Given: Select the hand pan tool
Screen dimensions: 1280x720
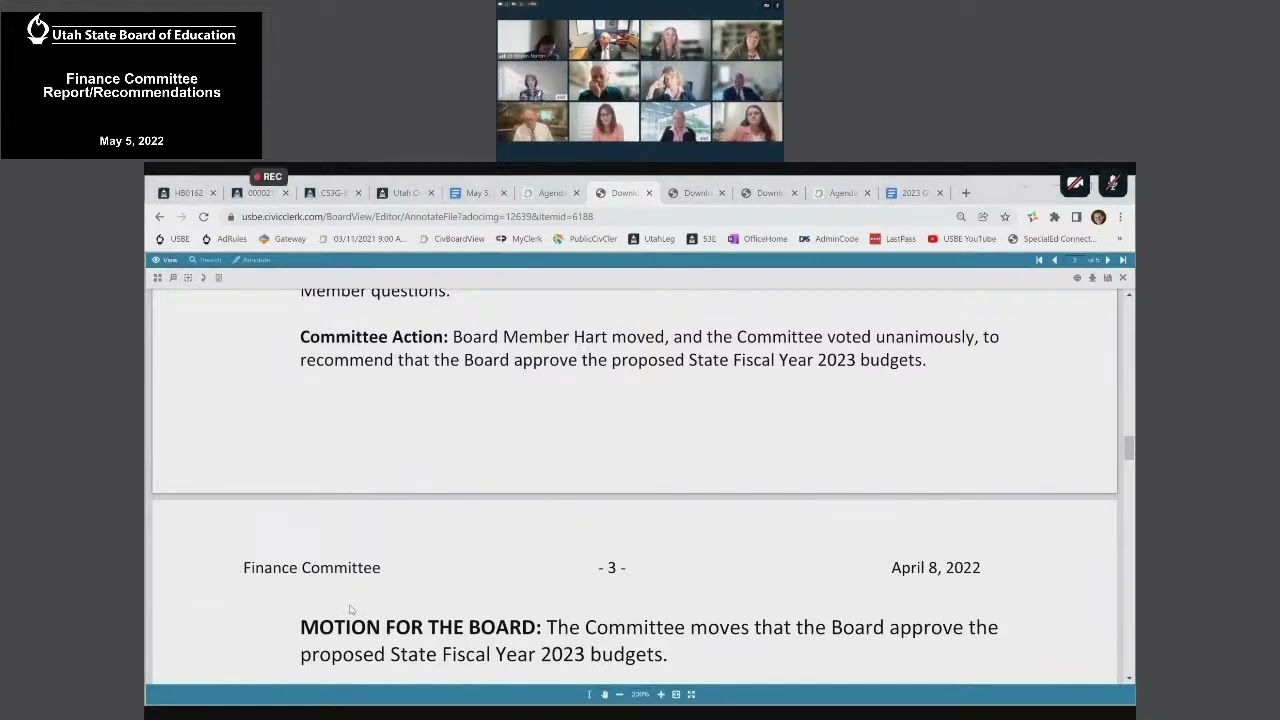Looking at the screenshot, I should (x=604, y=694).
